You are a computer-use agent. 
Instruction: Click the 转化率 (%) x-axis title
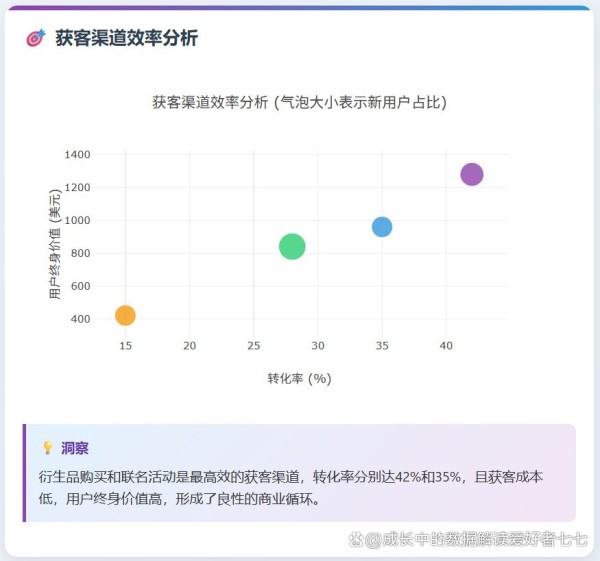[x=299, y=378]
